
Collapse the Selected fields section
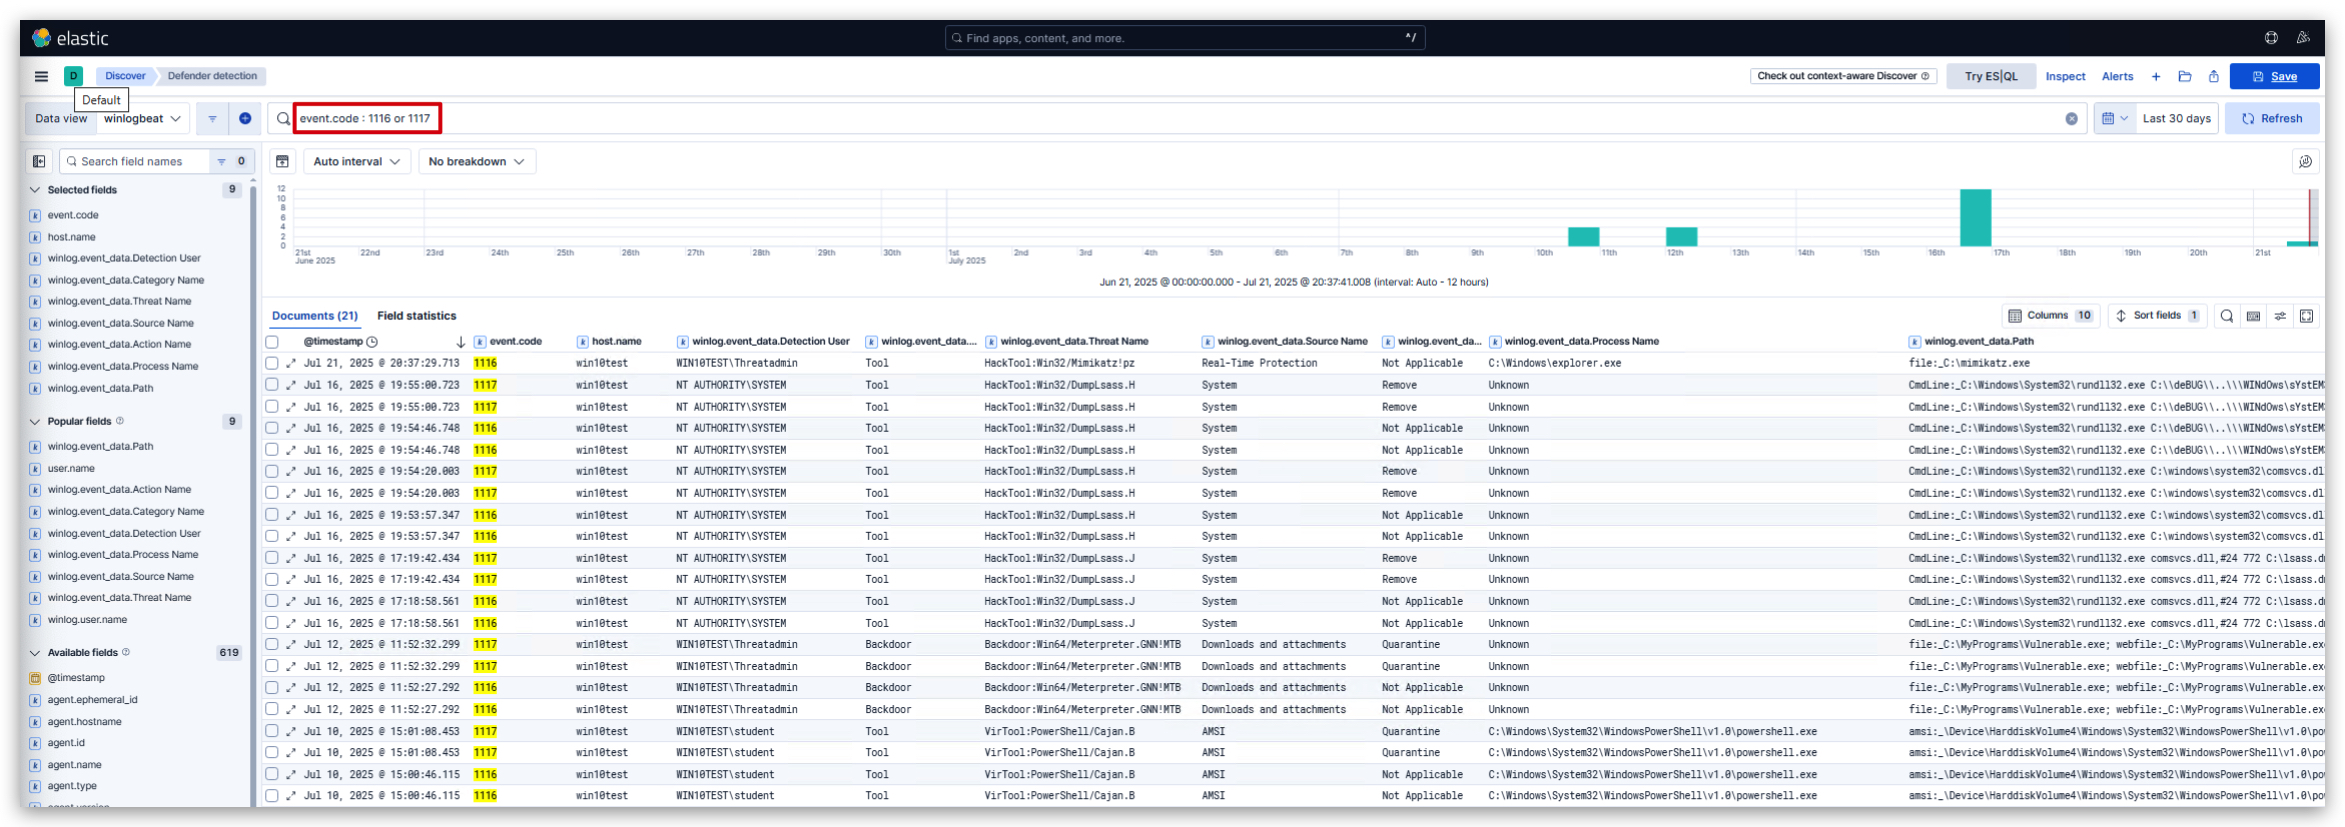click(35, 190)
